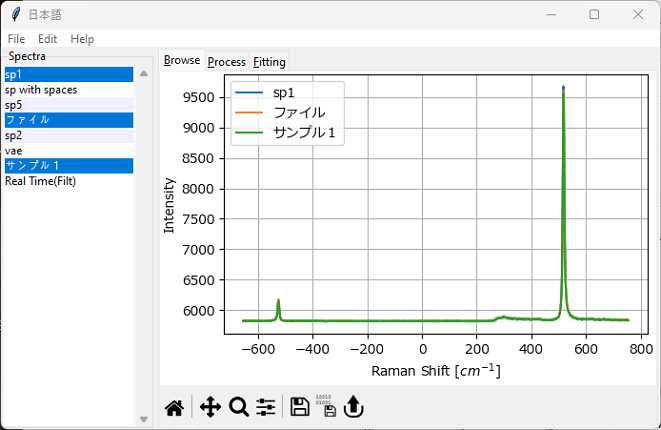This screenshot has width=661, height=430.
Task: Choose 'Real Time(Filt)' from the Spectra list
Action: (40, 181)
